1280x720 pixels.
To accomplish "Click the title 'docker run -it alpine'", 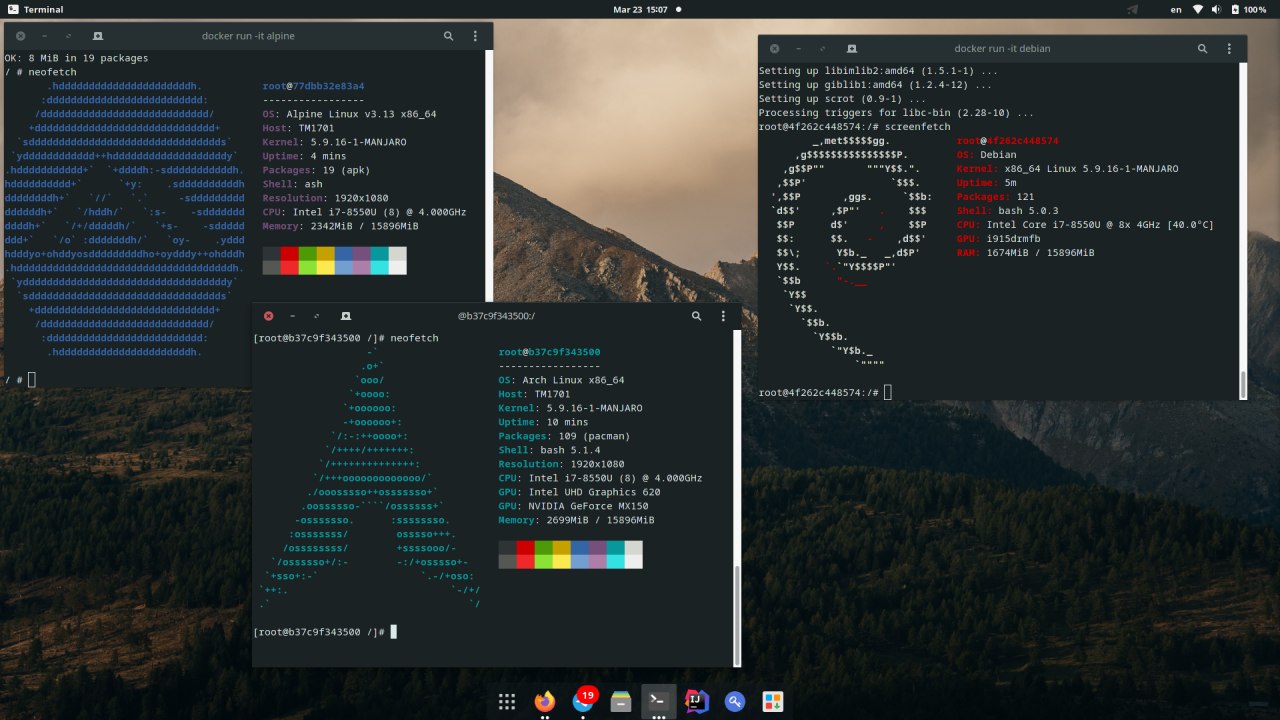I will [x=248, y=36].
